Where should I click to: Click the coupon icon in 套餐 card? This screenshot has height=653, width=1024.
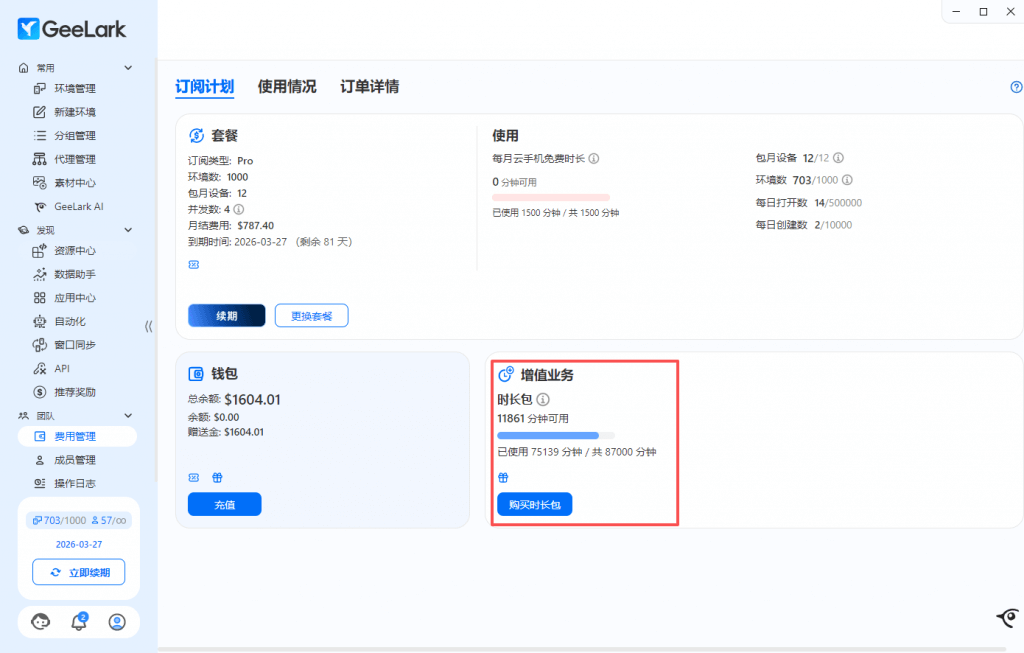[194, 264]
